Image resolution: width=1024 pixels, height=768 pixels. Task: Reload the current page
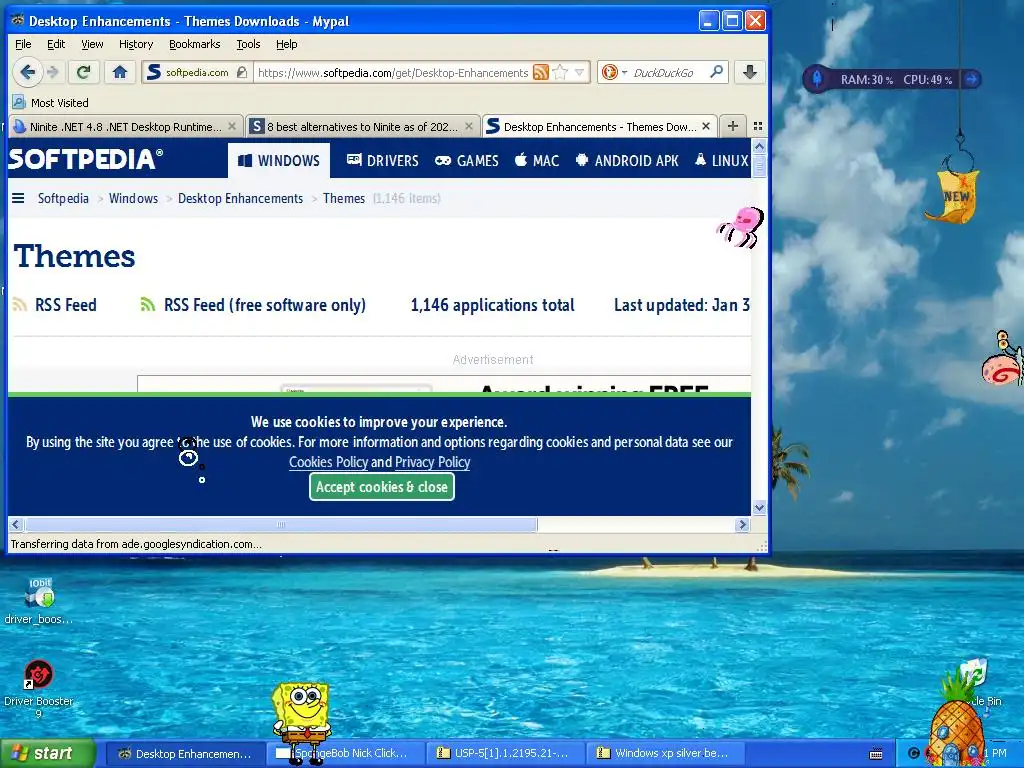(83, 72)
